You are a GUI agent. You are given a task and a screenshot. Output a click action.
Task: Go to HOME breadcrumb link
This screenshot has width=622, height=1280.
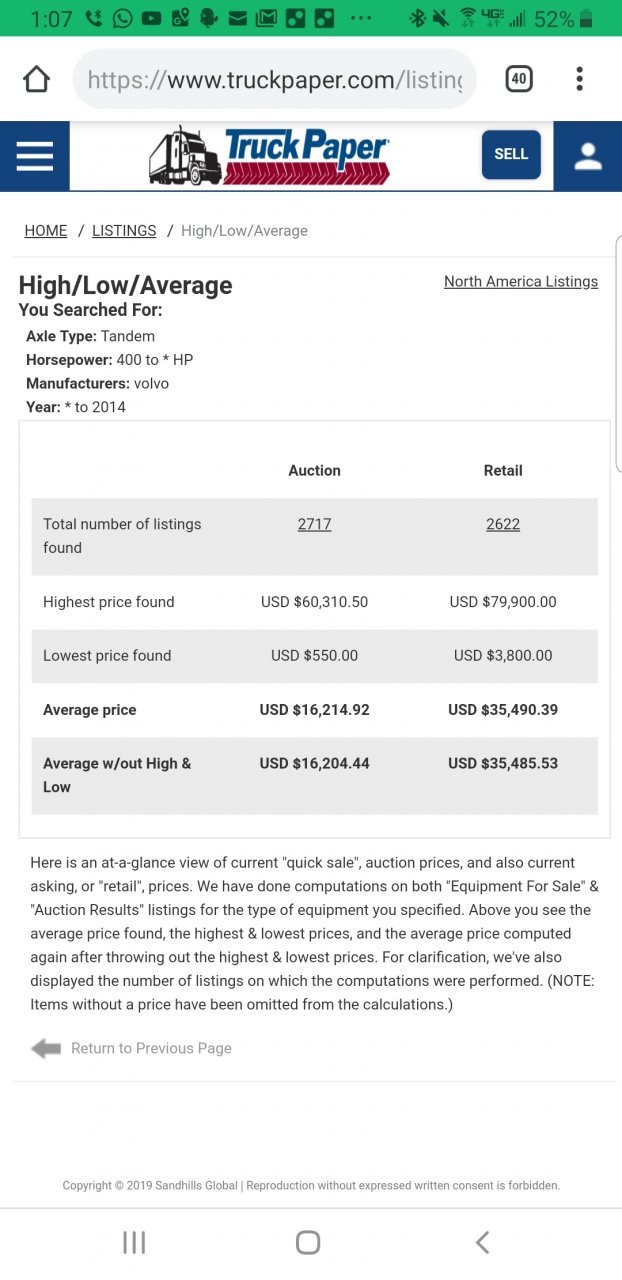[x=46, y=231]
